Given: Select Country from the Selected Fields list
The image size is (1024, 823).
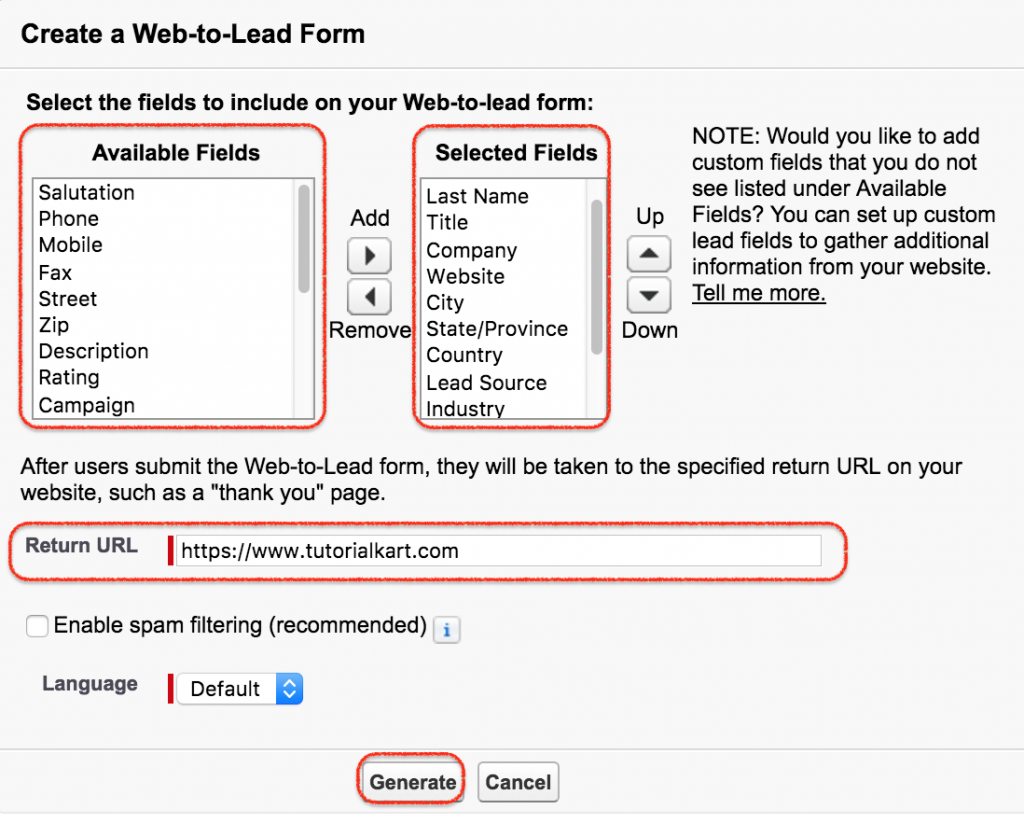Looking at the screenshot, I should (465, 355).
